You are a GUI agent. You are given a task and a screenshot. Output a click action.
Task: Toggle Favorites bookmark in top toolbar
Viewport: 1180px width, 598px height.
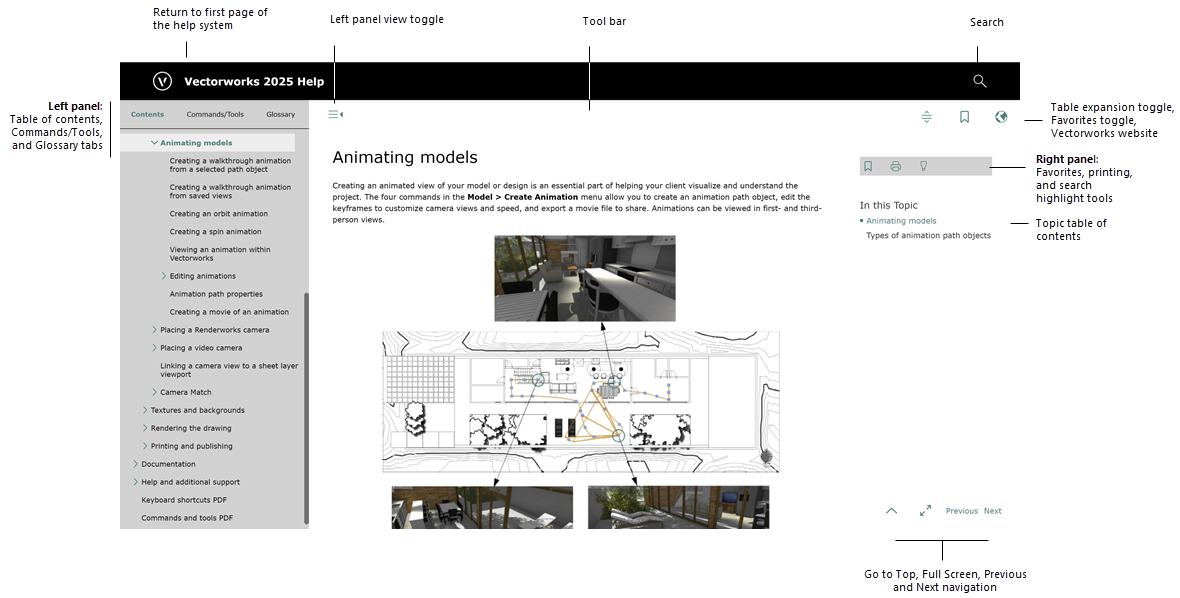(x=964, y=117)
